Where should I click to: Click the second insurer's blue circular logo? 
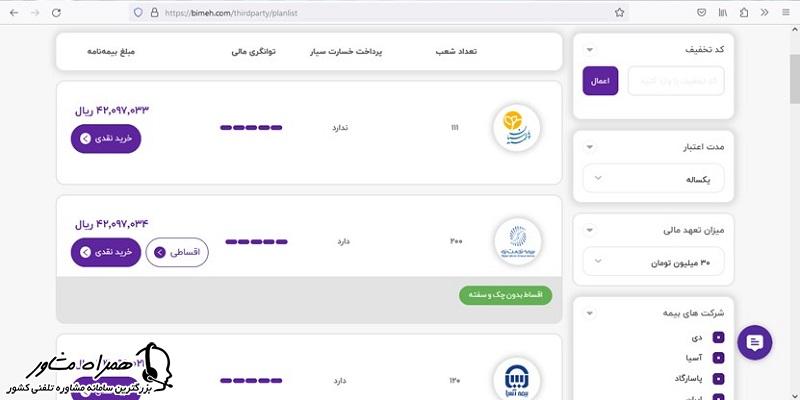pos(516,241)
